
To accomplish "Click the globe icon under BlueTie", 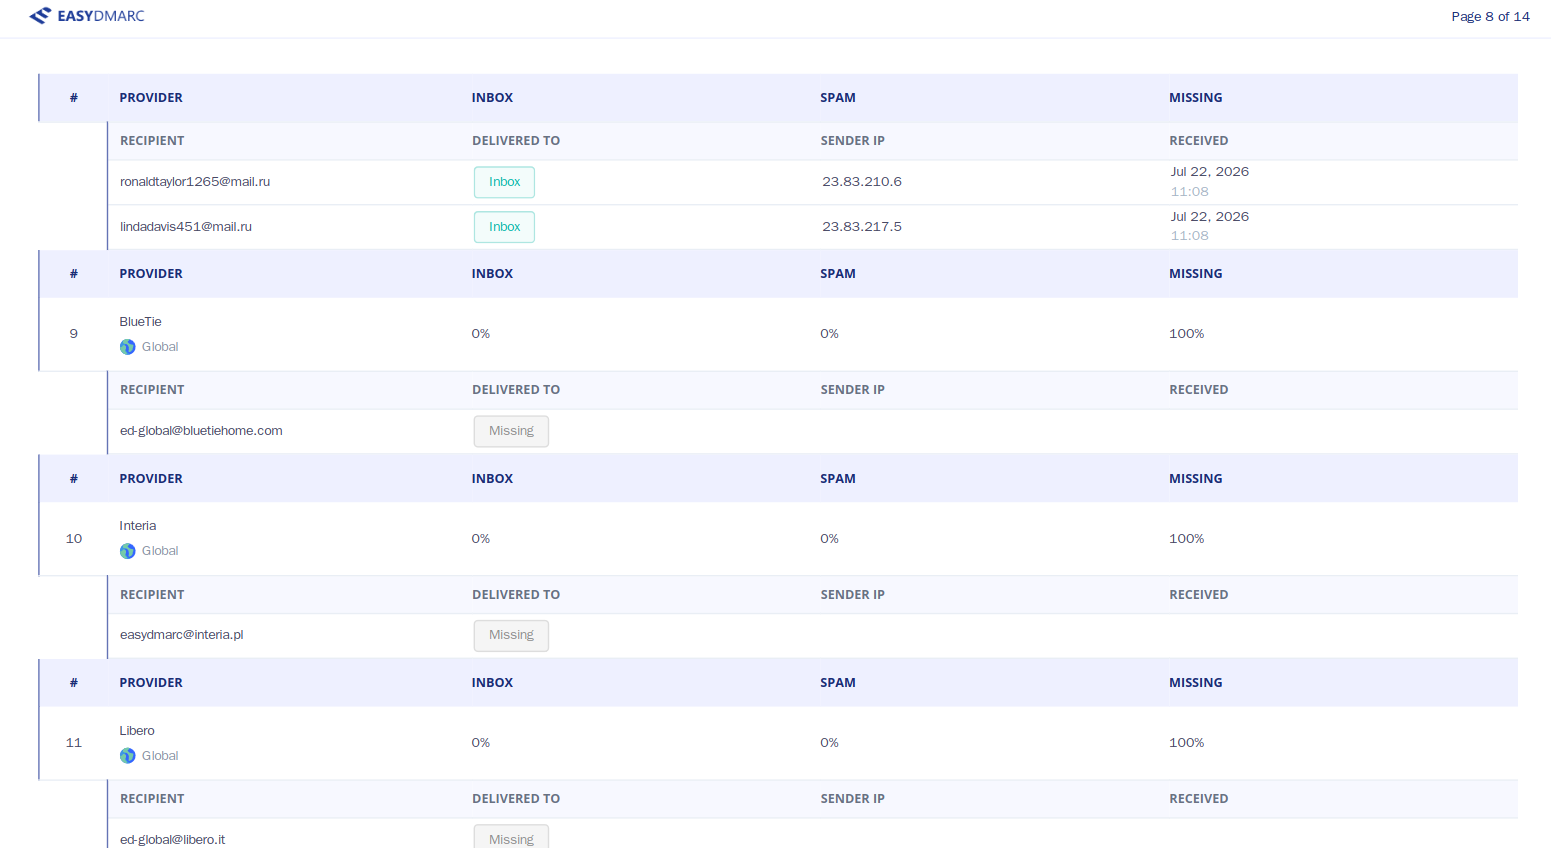I will tap(128, 347).
